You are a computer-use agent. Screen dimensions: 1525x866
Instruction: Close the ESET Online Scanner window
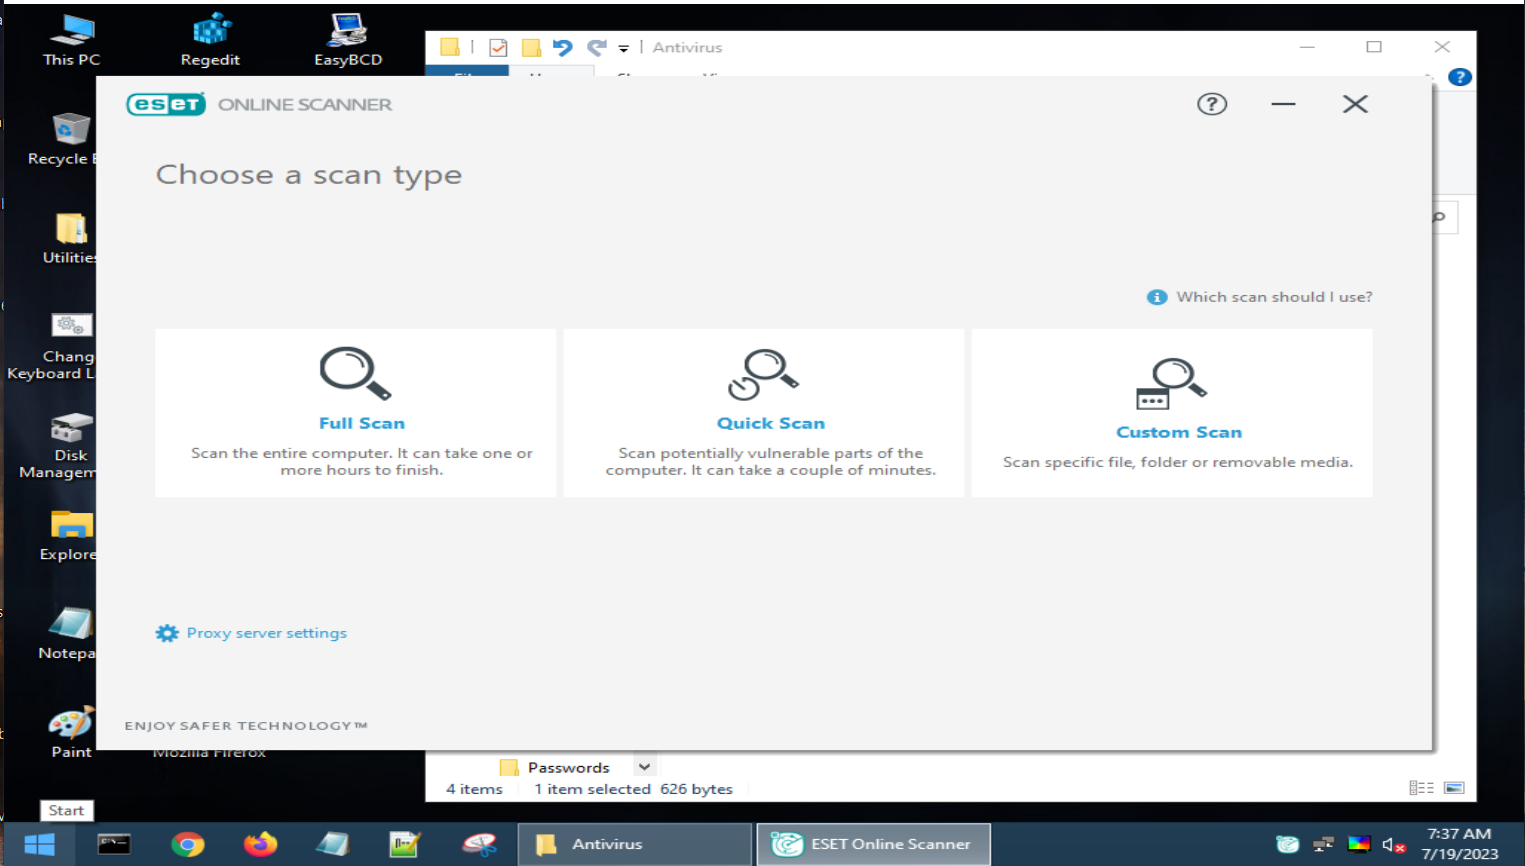pos(1355,104)
